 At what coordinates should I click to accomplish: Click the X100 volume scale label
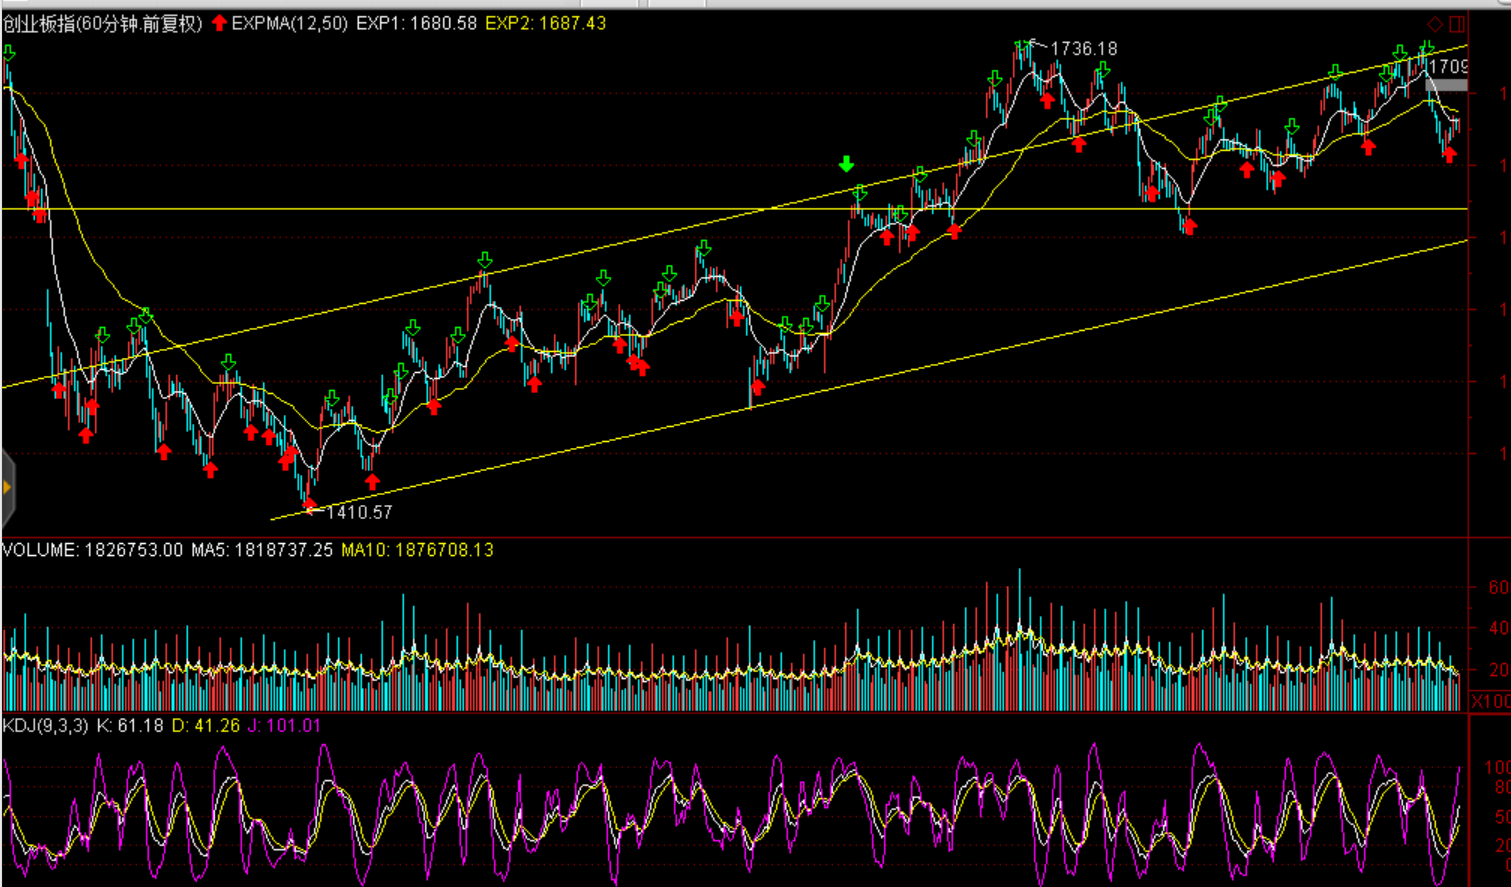1489,701
